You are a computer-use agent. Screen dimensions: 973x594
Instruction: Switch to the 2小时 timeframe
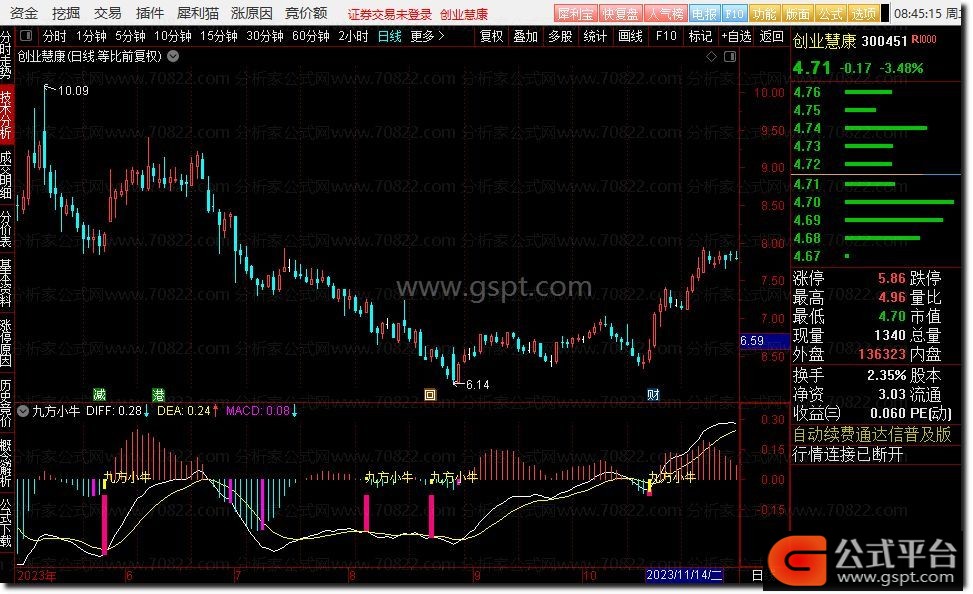[354, 36]
